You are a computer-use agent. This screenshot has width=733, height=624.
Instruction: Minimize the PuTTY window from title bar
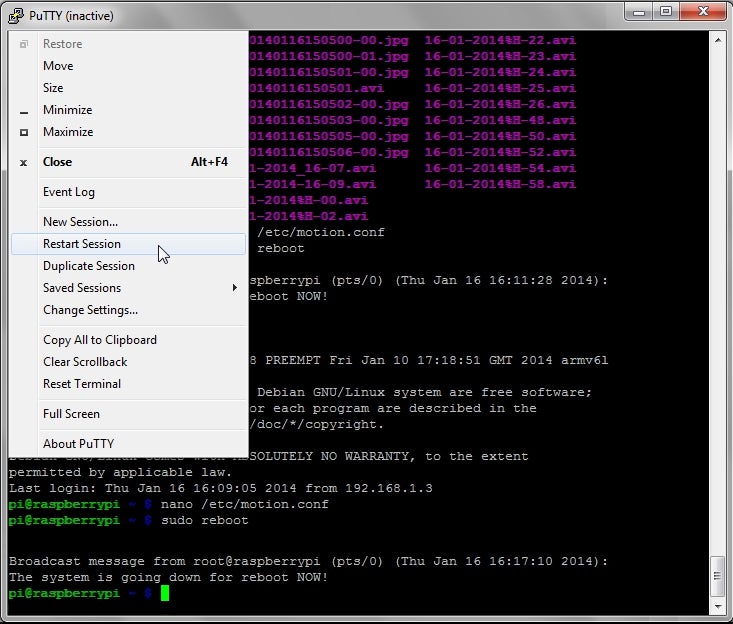coord(639,12)
